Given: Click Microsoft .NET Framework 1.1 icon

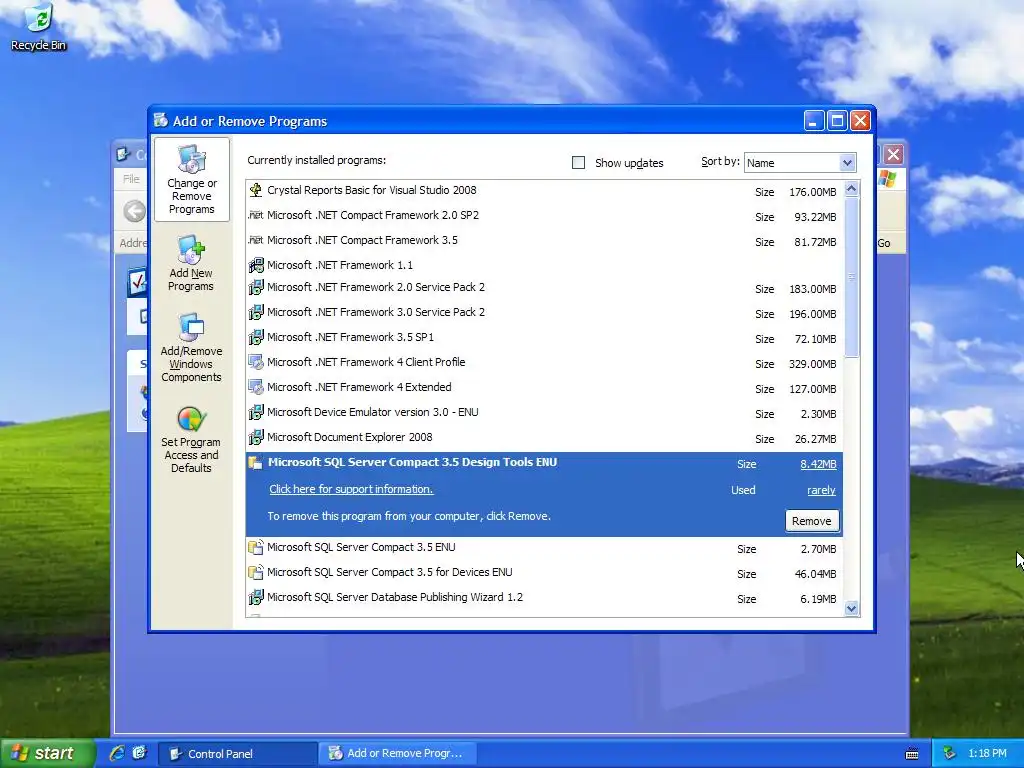Looking at the screenshot, I should (x=256, y=265).
